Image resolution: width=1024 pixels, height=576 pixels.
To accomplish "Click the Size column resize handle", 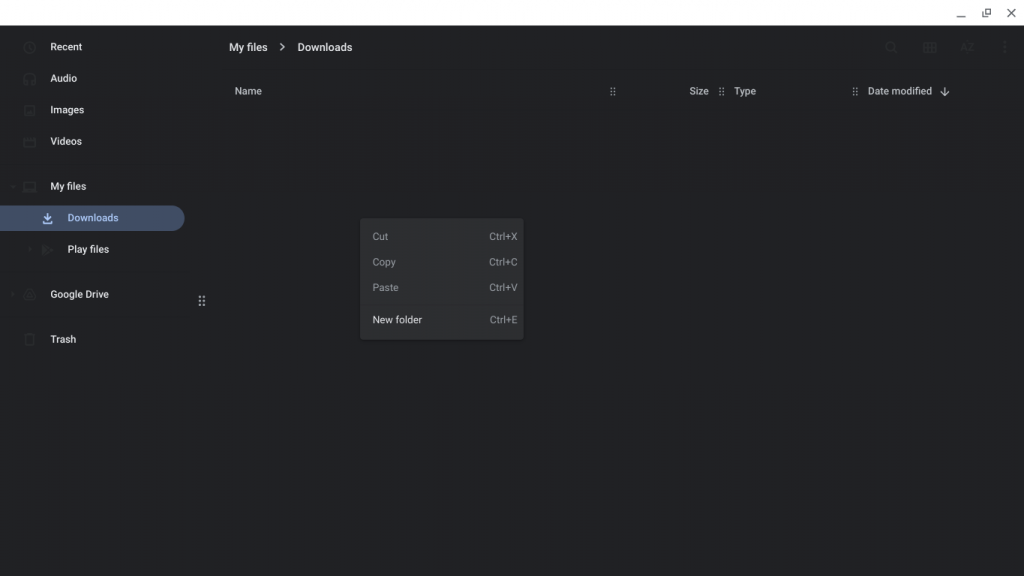I will tap(721, 91).
